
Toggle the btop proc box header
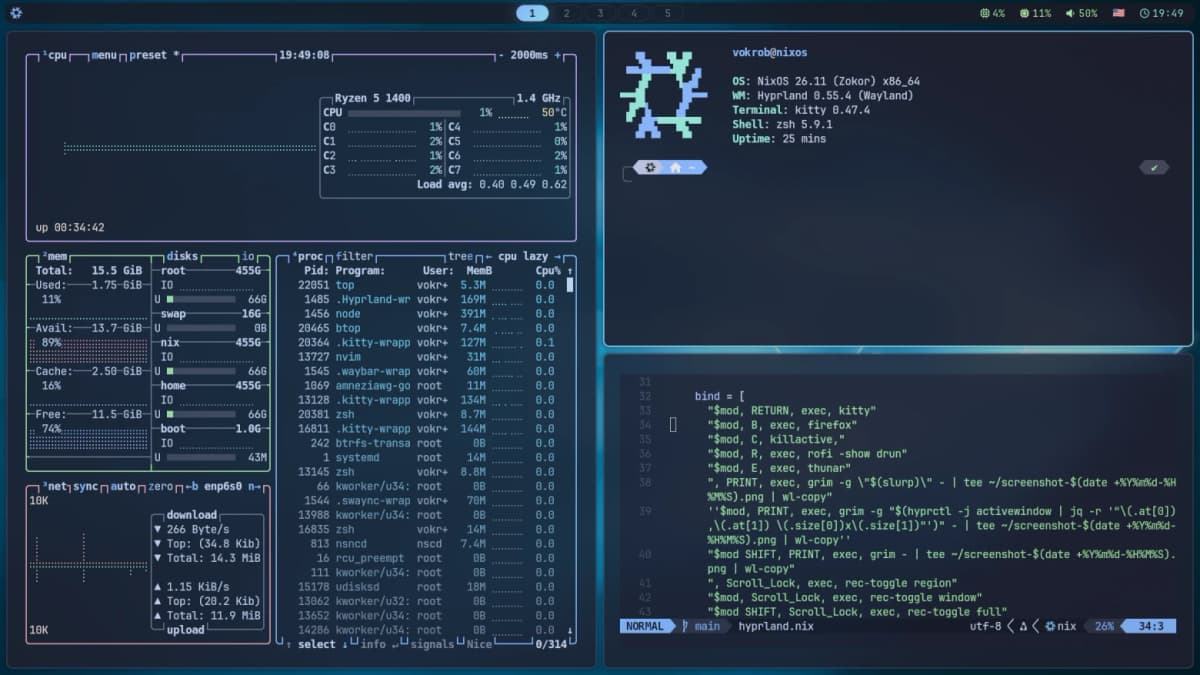point(309,256)
